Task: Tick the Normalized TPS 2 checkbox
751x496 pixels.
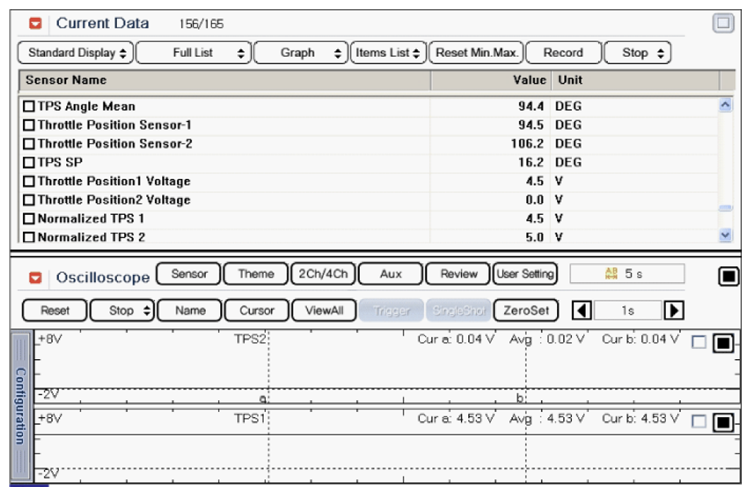Action: pyautogui.click(x=28, y=237)
